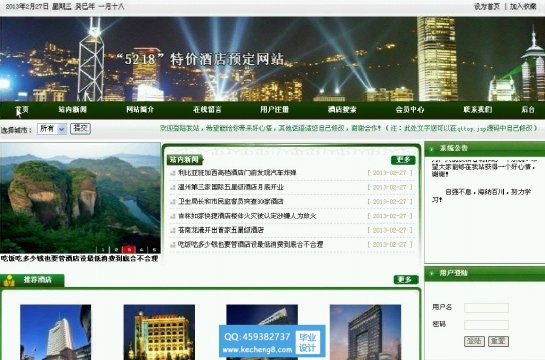Image resolution: width=545 pixels, height=360 pixels.
Task: Select slide number 5 in the image slideshow
Action: click(154, 249)
